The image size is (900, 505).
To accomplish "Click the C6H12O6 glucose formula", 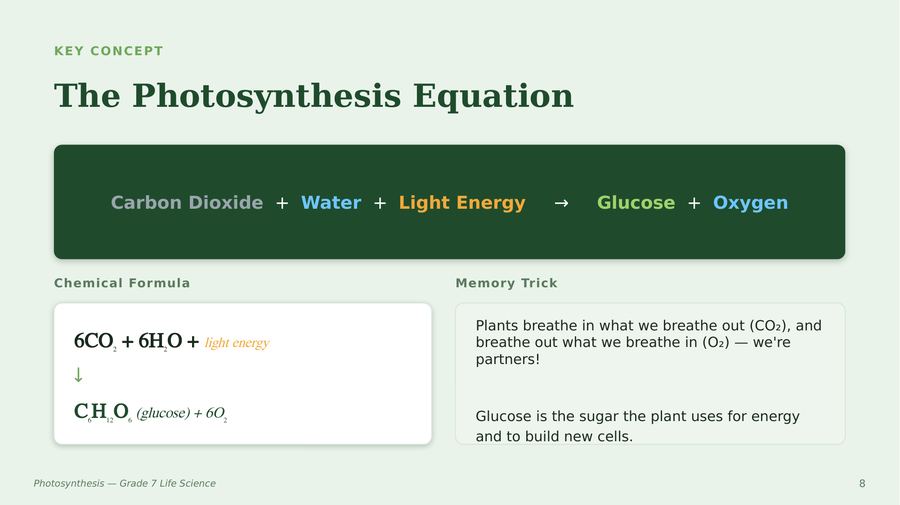I will [x=103, y=412].
